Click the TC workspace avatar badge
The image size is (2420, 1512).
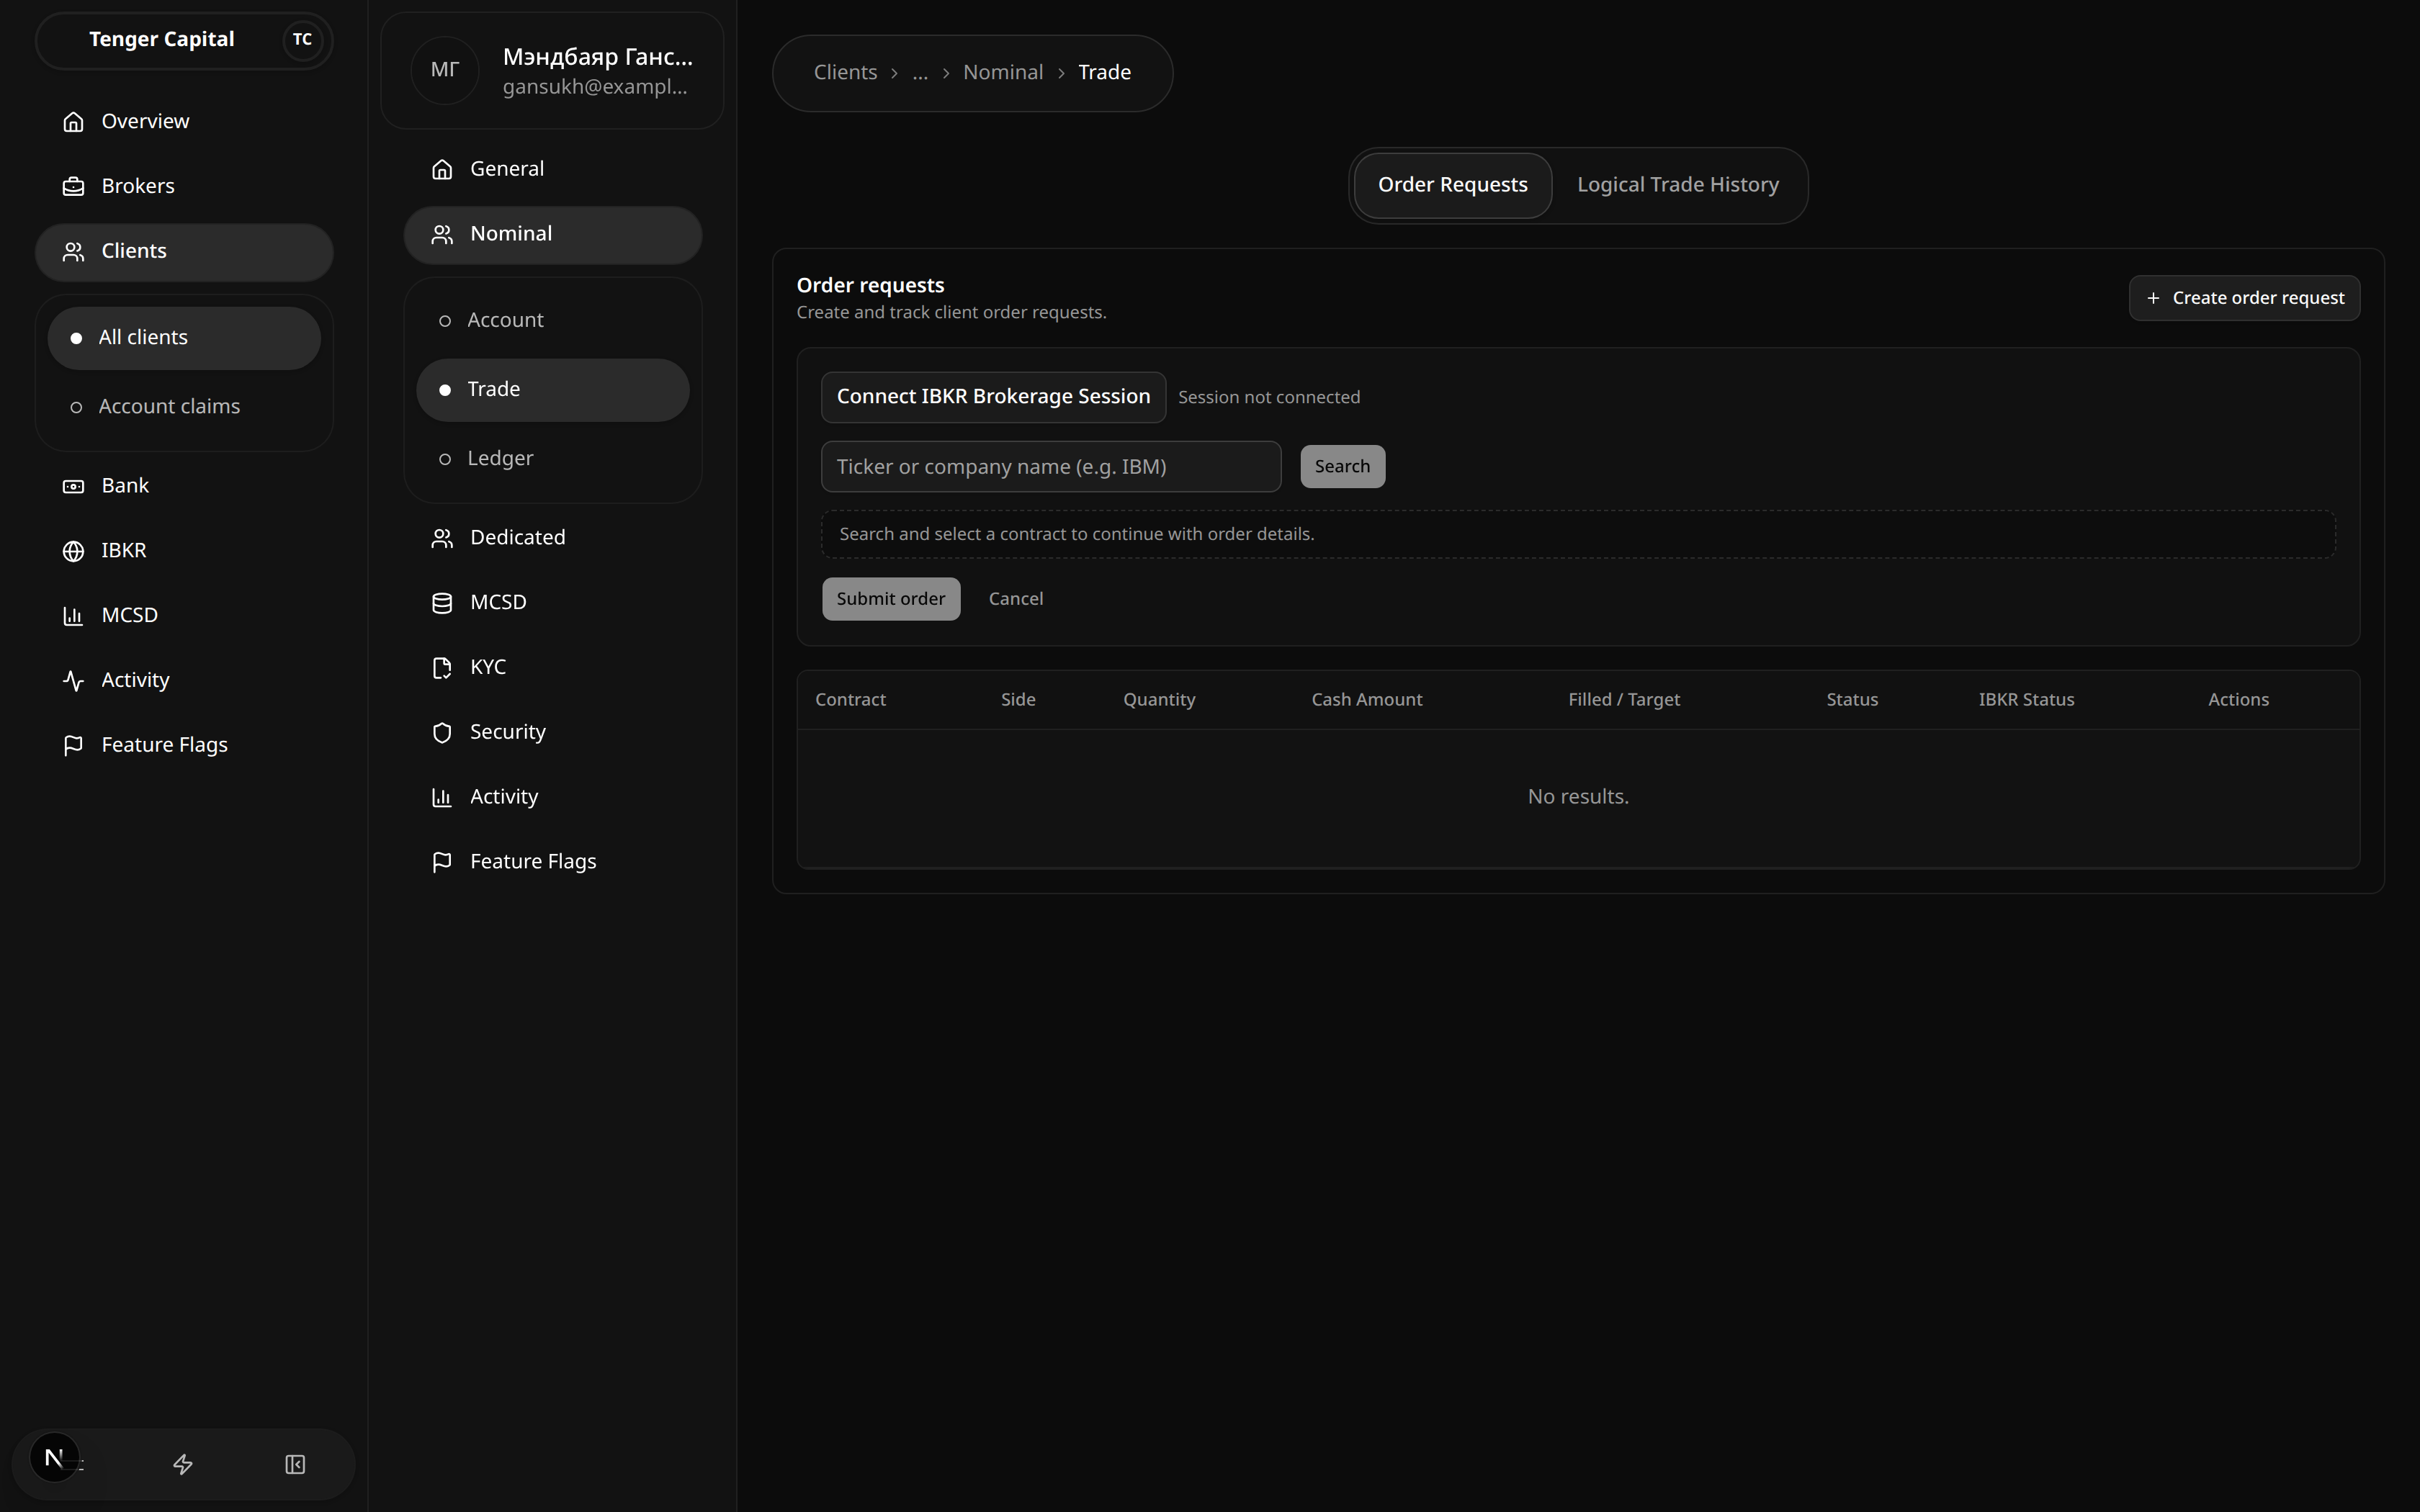coord(302,40)
